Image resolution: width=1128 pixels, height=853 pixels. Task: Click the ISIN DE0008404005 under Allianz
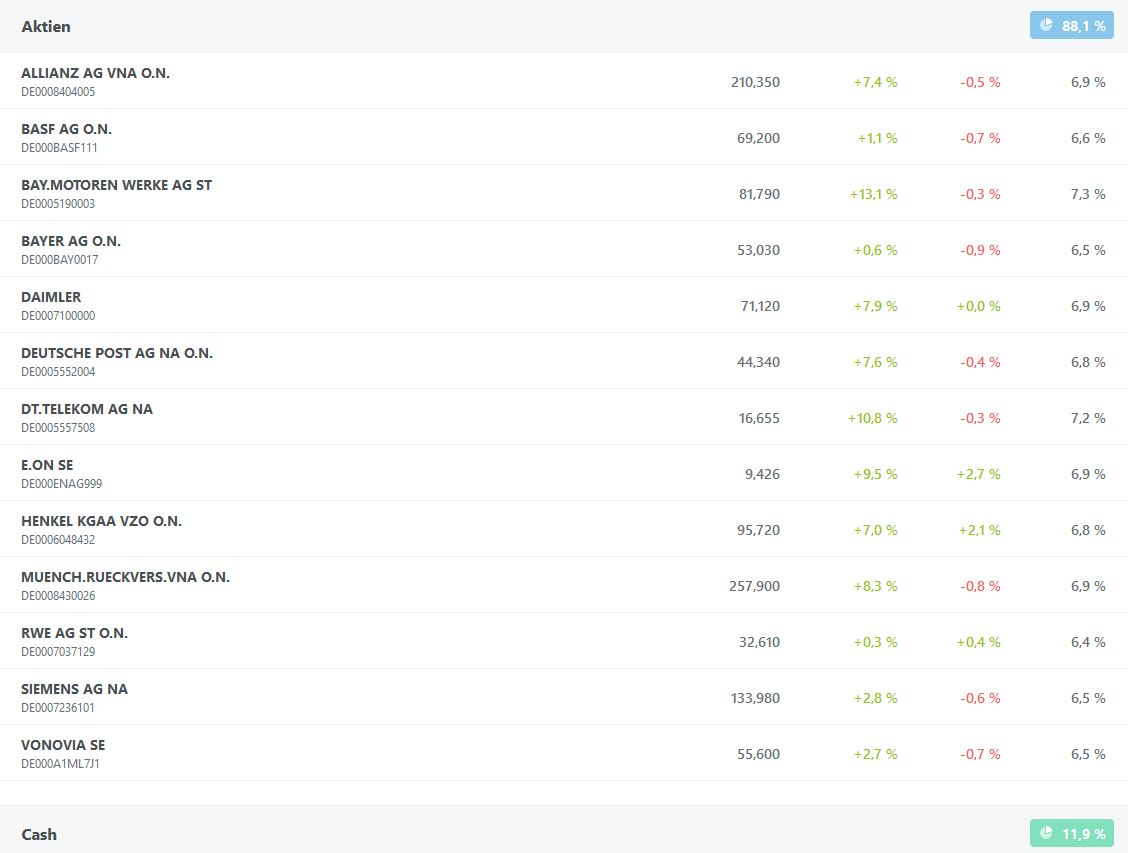(x=58, y=92)
